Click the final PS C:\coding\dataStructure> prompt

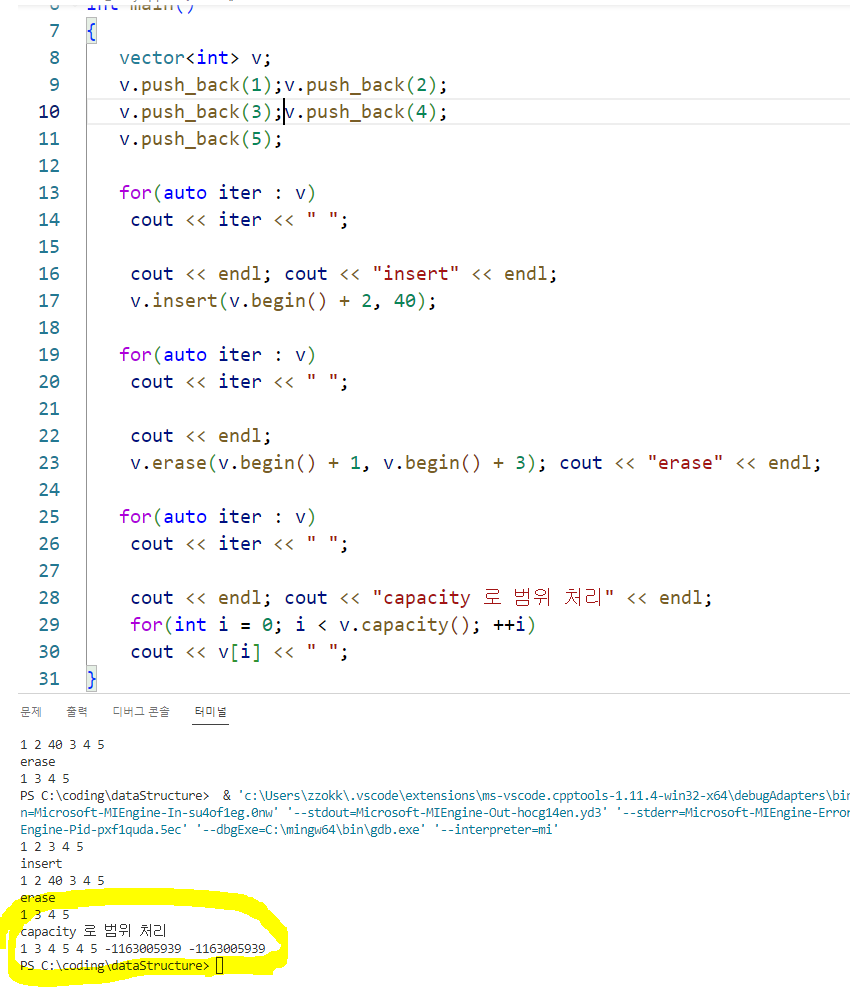click(x=114, y=966)
